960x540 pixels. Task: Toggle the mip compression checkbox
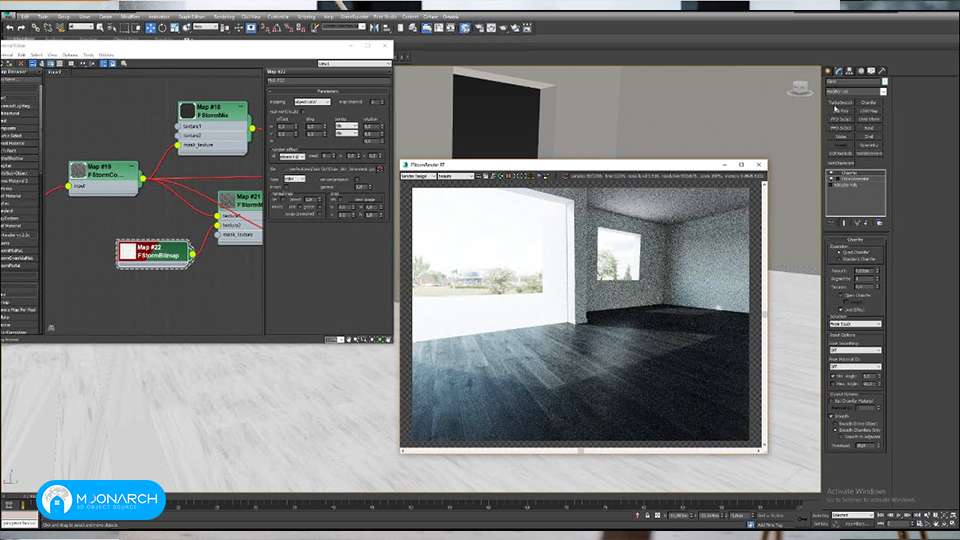(x=357, y=179)
